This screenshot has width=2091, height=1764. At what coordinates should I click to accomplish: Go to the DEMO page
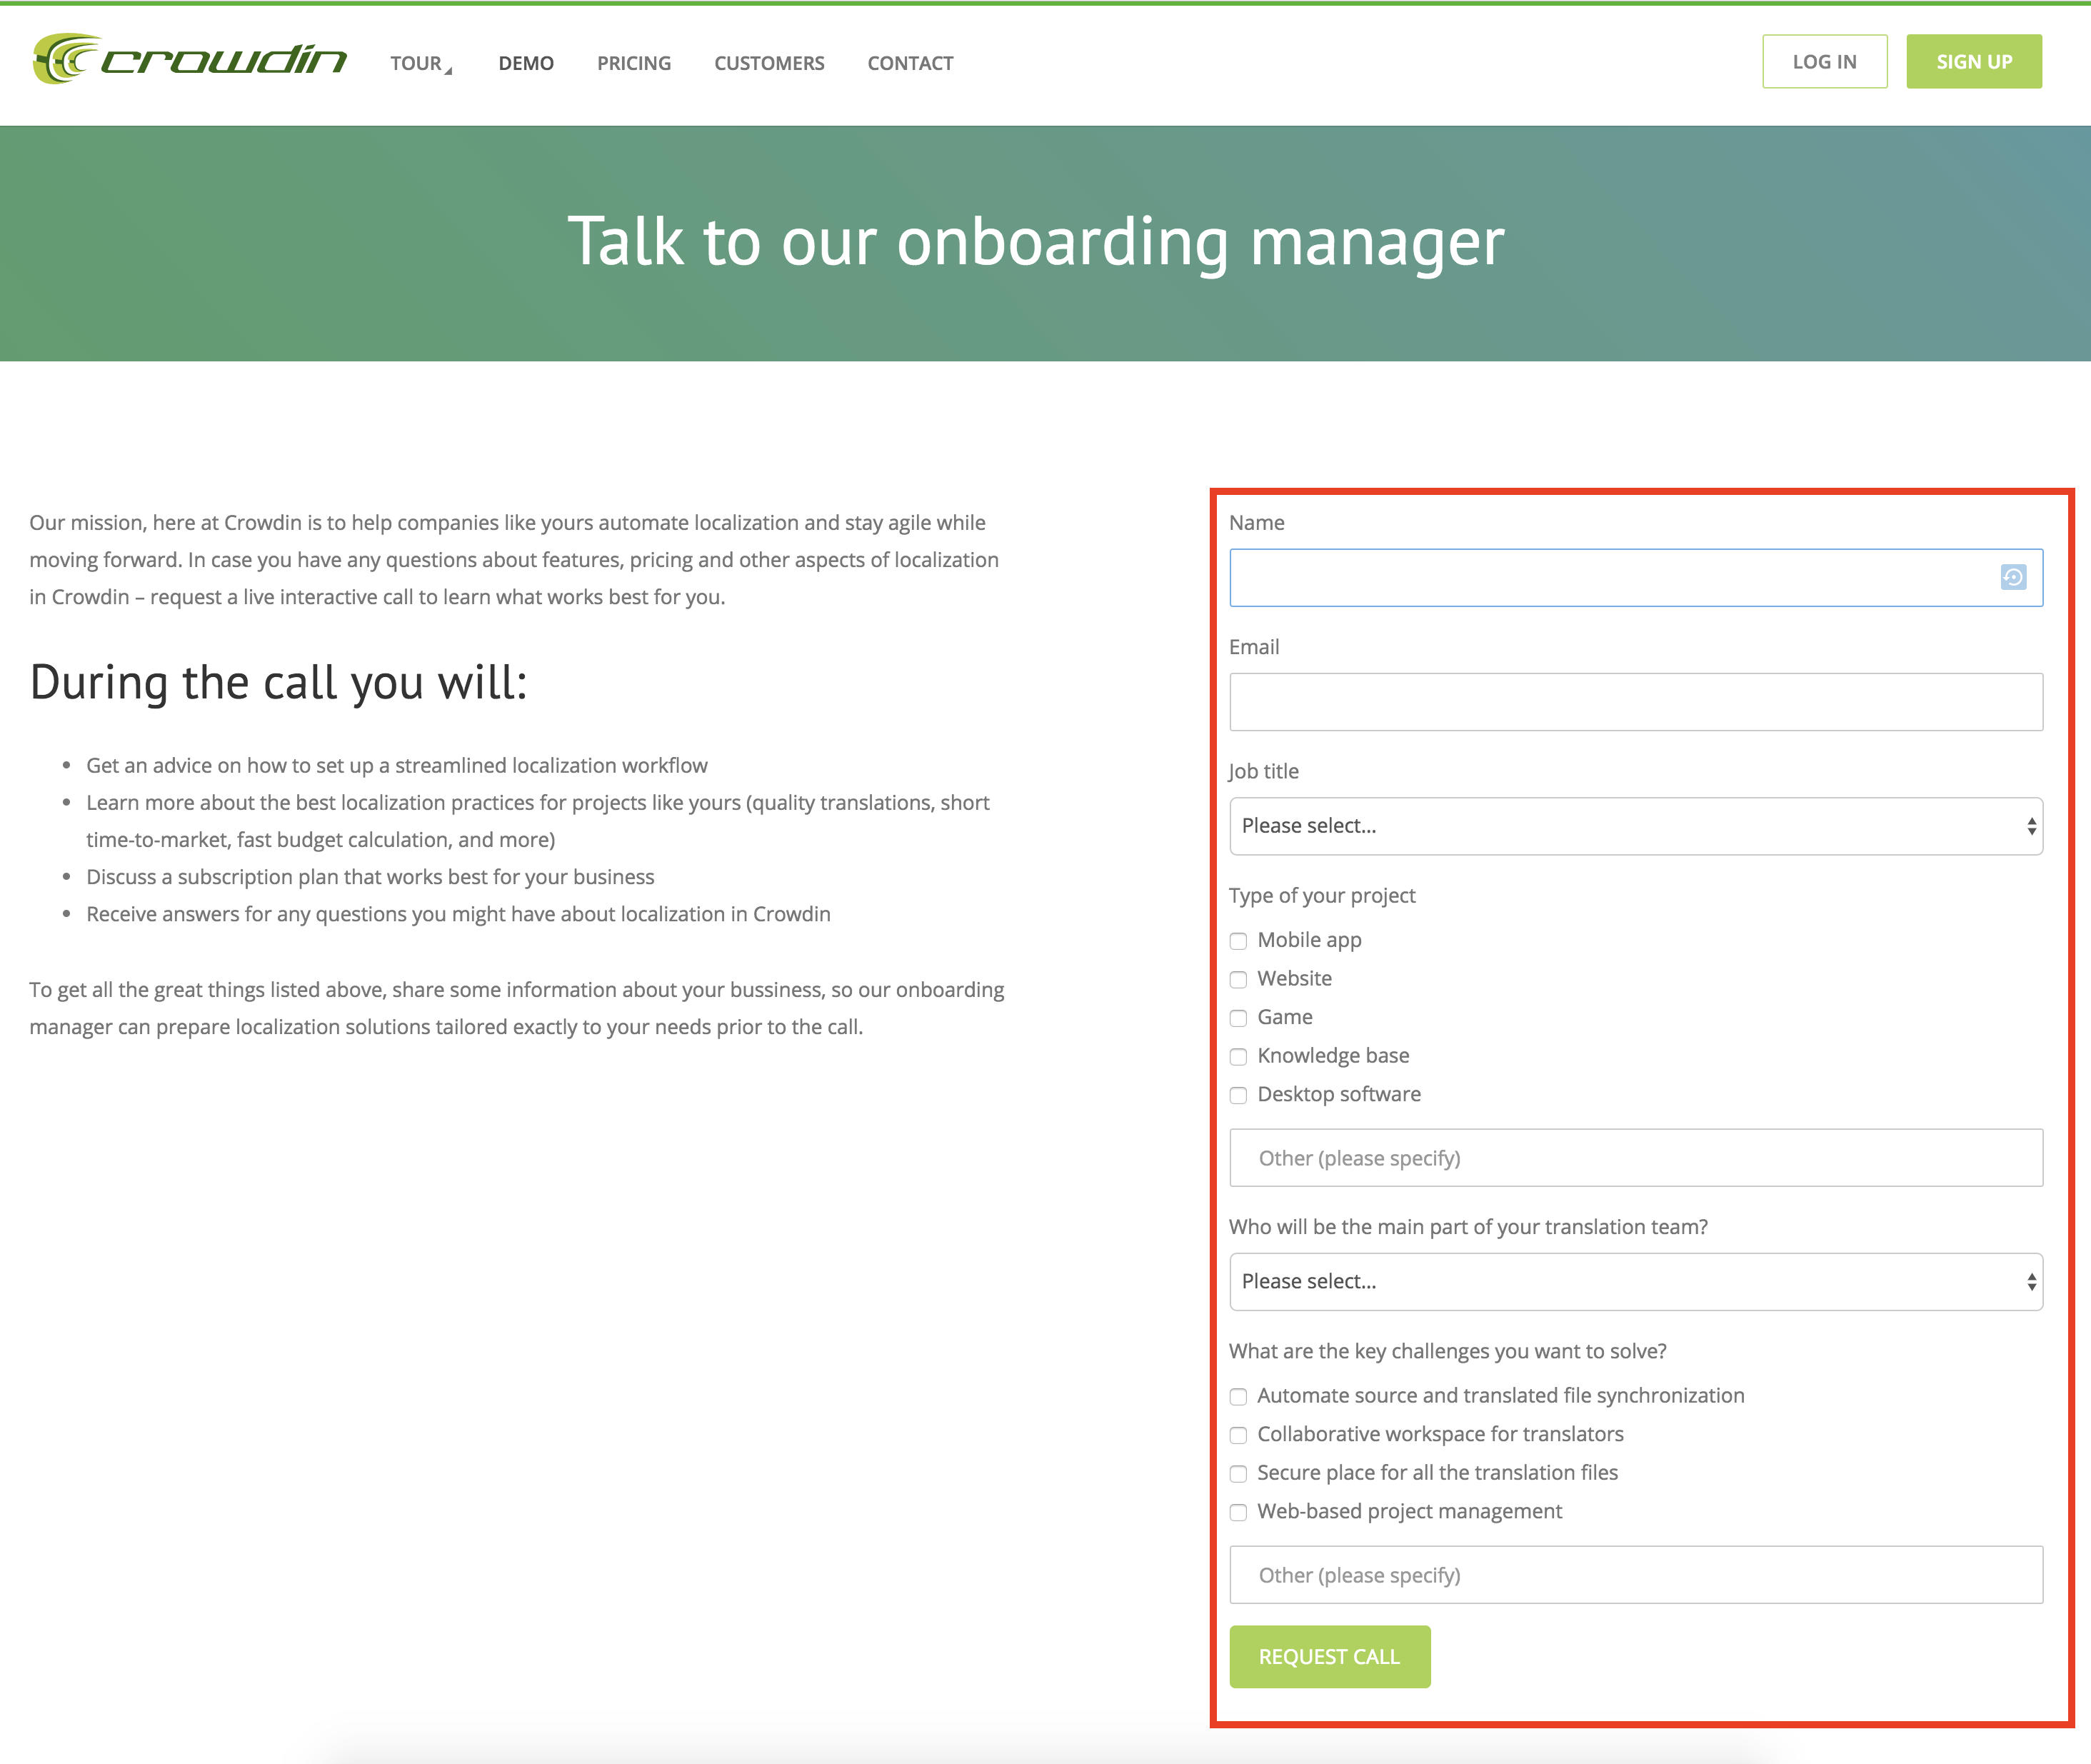click(526, 63)
